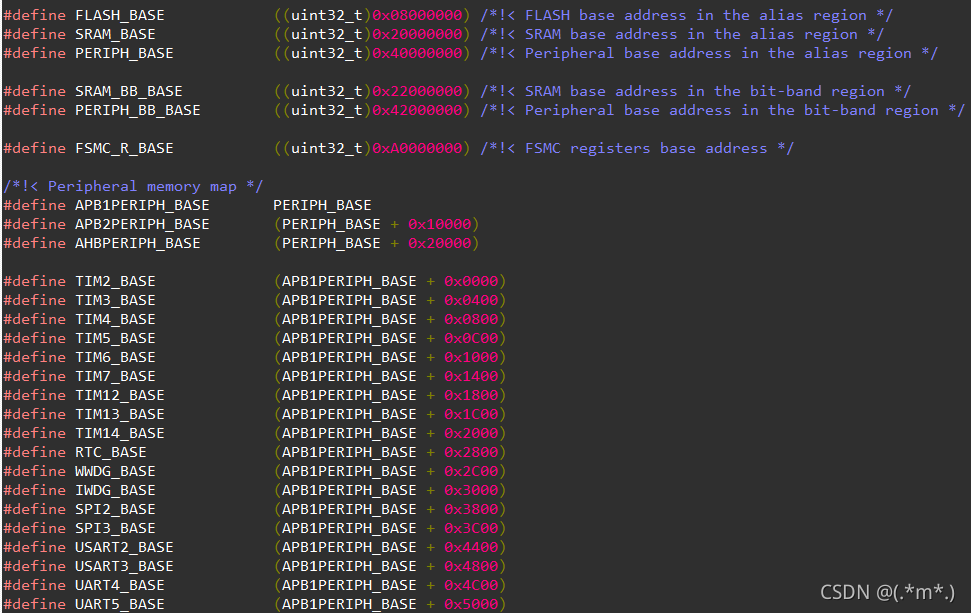Image resolution: width=971 pixels, height=613 pixels.
Task: Click the UART4_BASE macro name
Action: click(x=120, y=585)
